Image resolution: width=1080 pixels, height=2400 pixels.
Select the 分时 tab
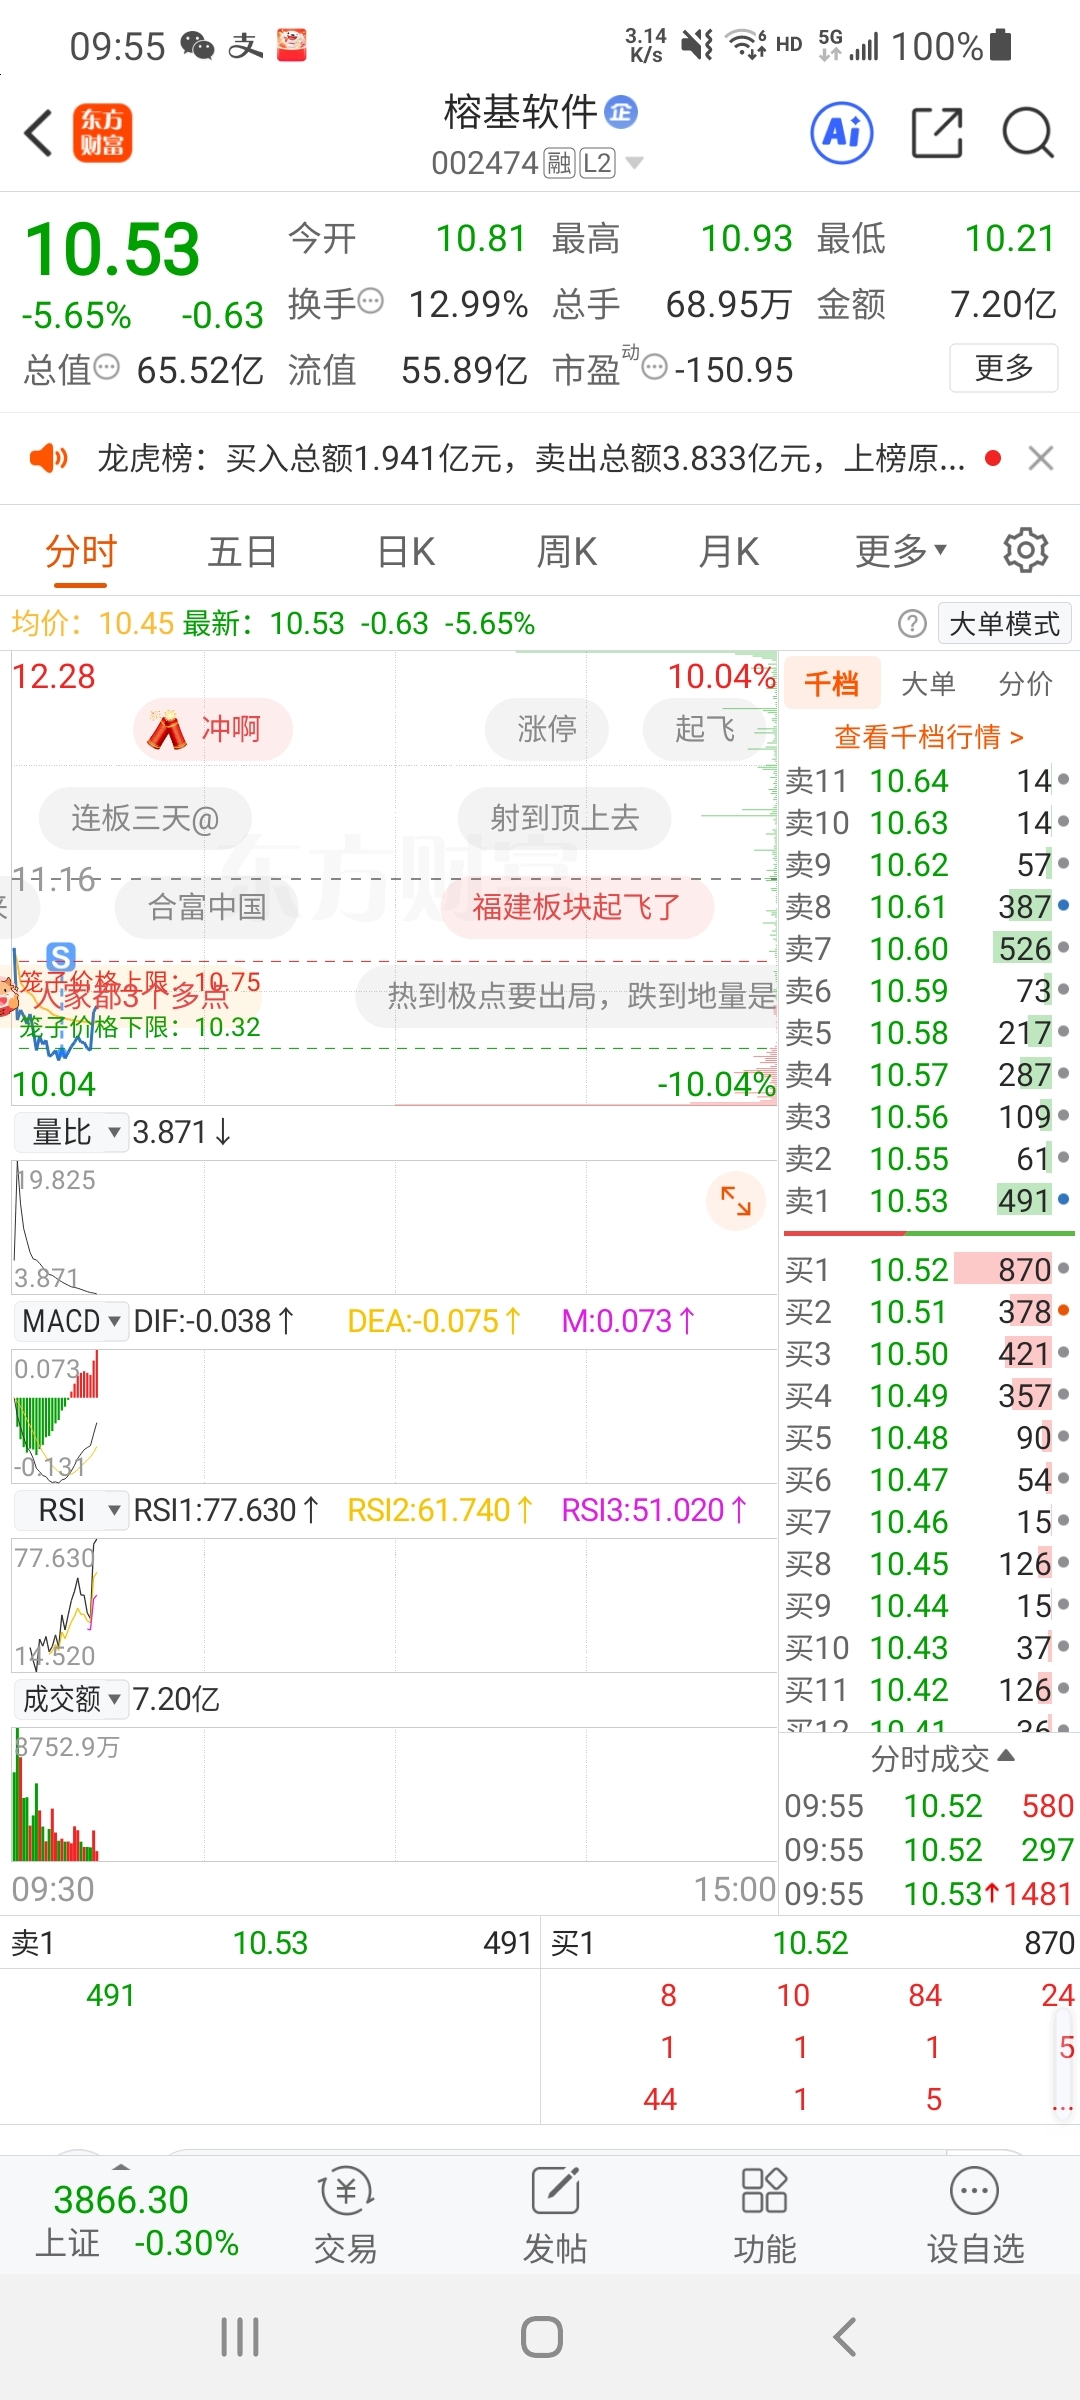tap(81, 551)
